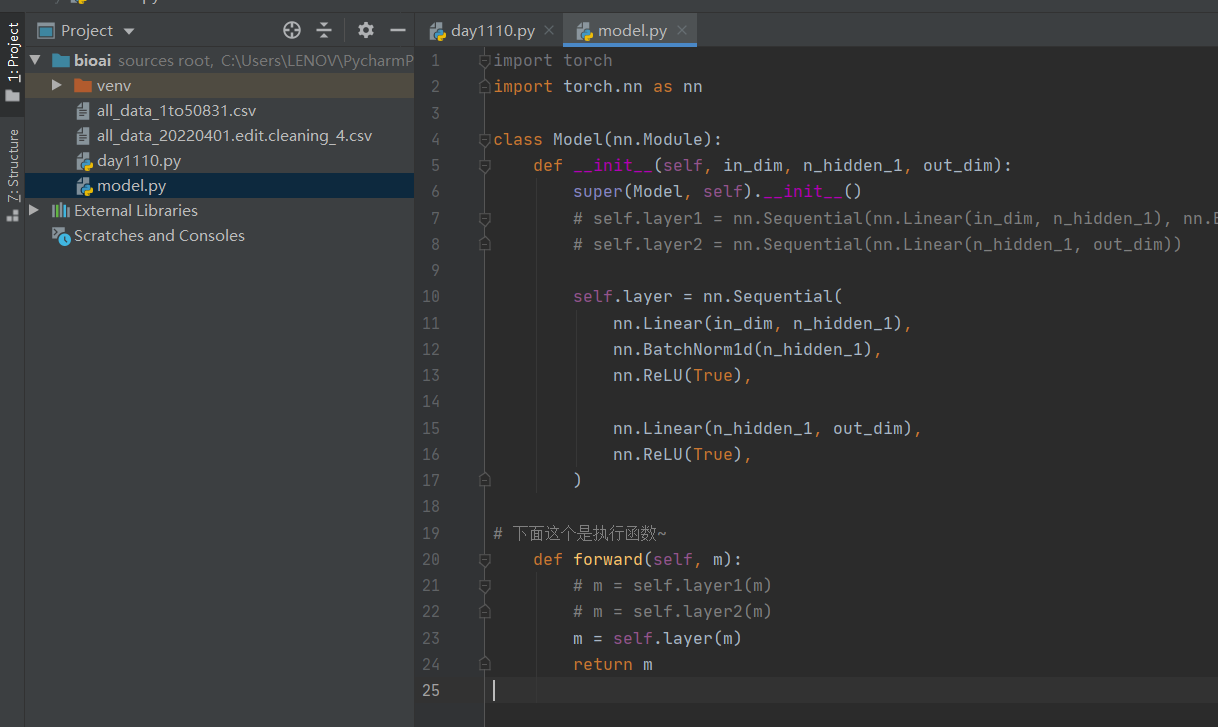Viewport: 1218px width, 727px height.
Task: Select Scratches and Consoles node
Action: tap(220, 236)
